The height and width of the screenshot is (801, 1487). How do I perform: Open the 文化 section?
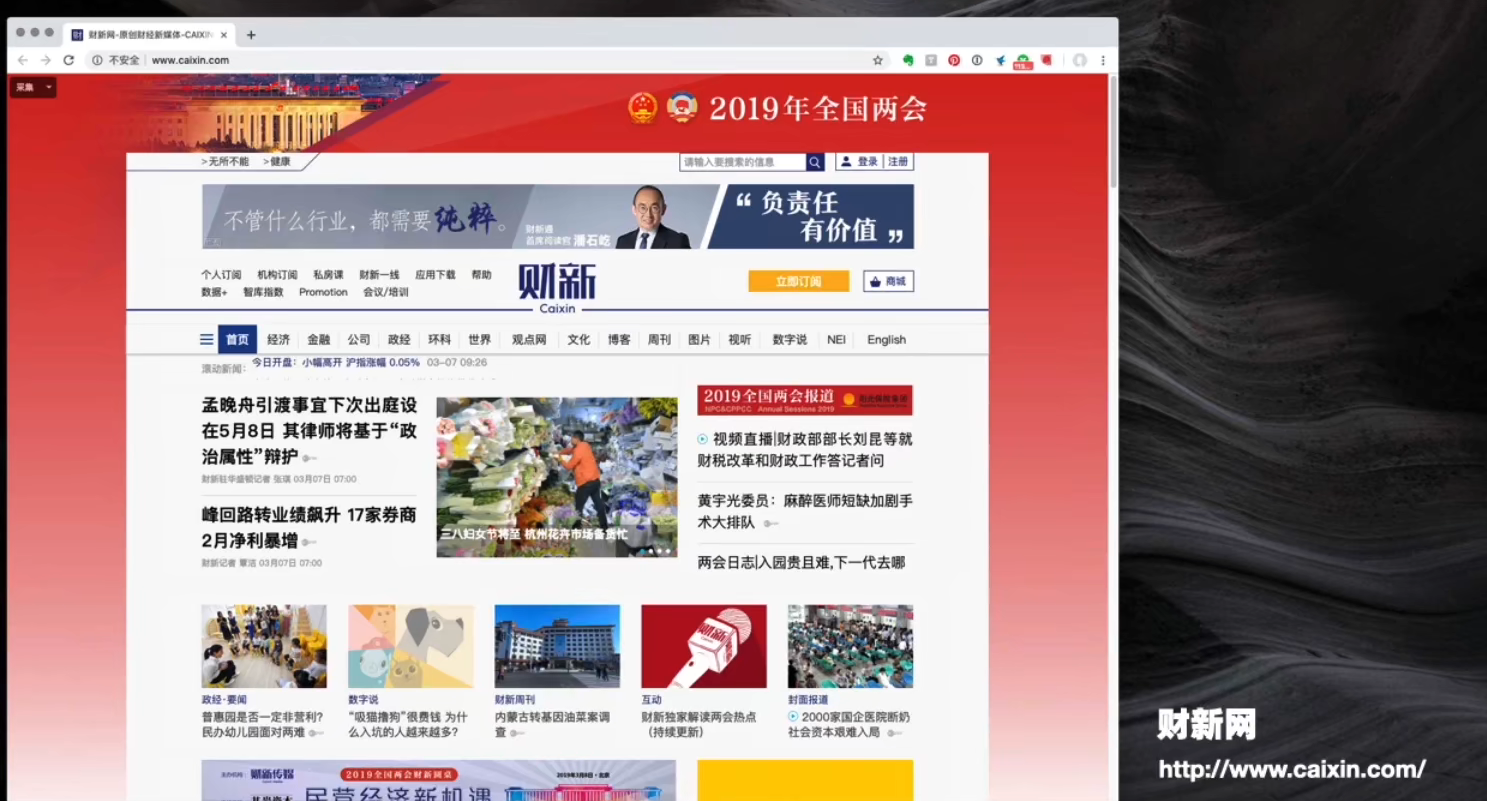point(579,340)
